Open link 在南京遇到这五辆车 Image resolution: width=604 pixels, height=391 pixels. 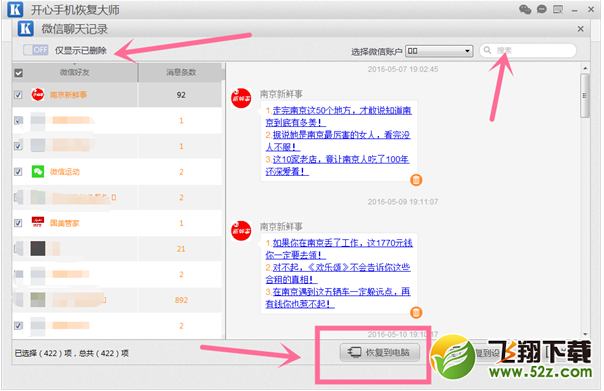click(338, 298)
